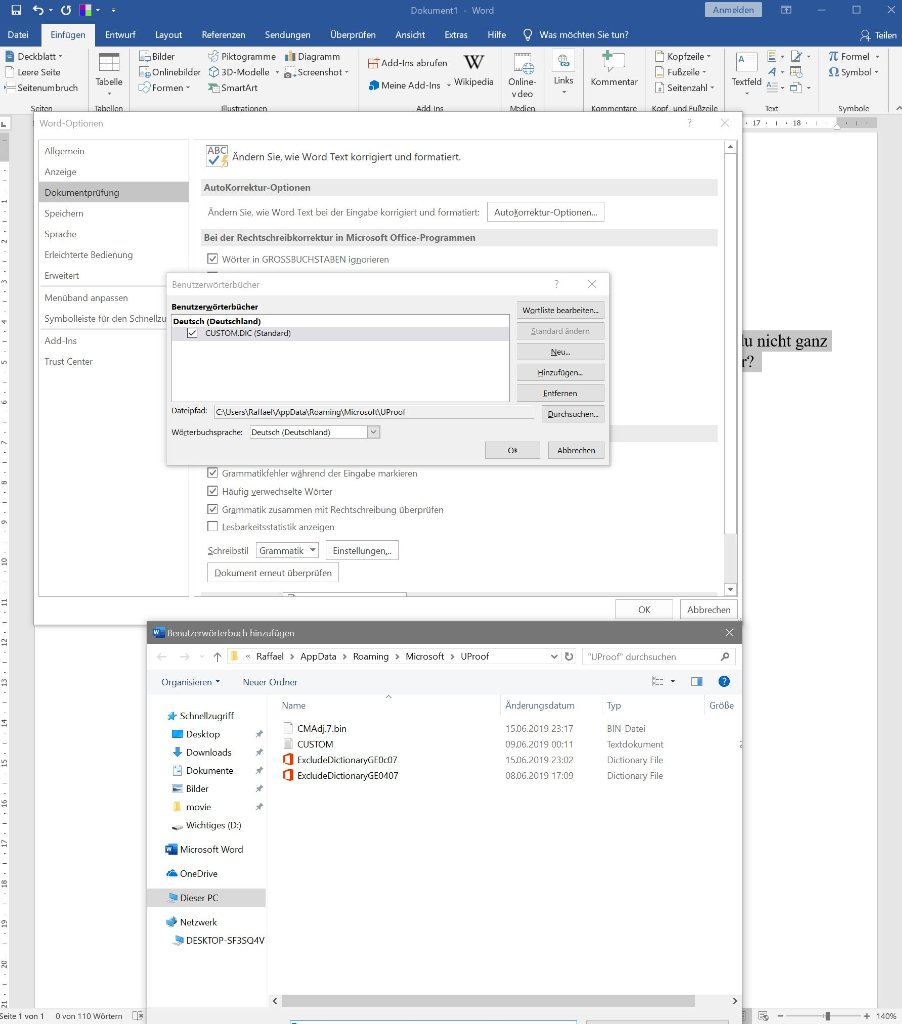
Task: Click Wortliste bearbeiten button
Action: pyautogui.click(x=560, y=310)
